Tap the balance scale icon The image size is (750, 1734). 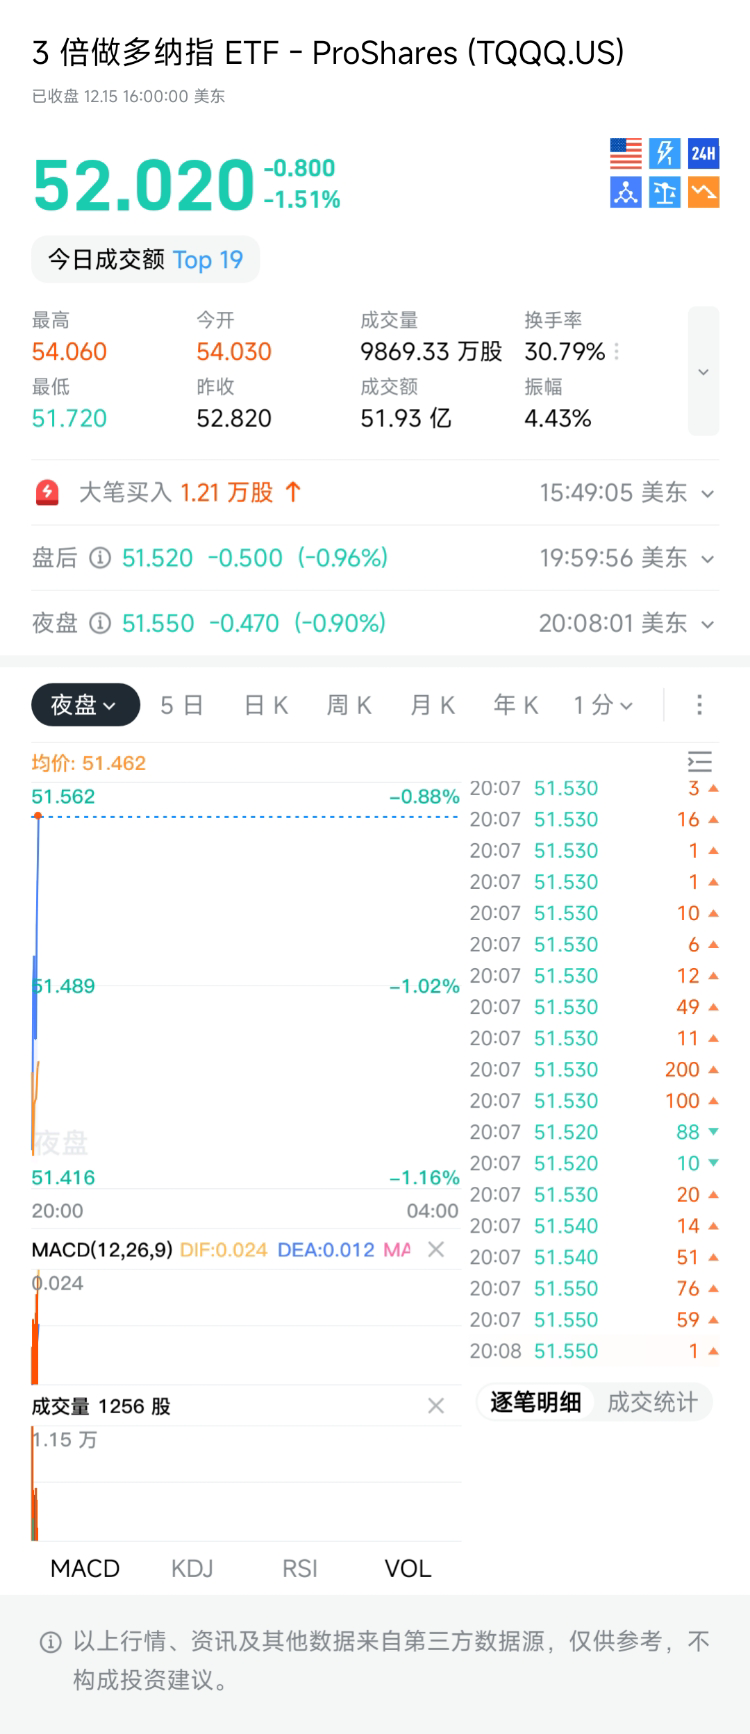coord(665,192)
